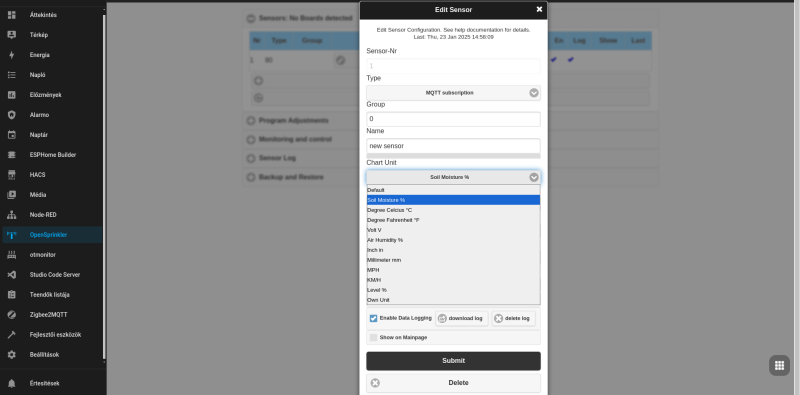The width and height of the screenshot is (800, 395).
Task: Open the Type MQTT subscription dropdown
Action: coord(453,93)
